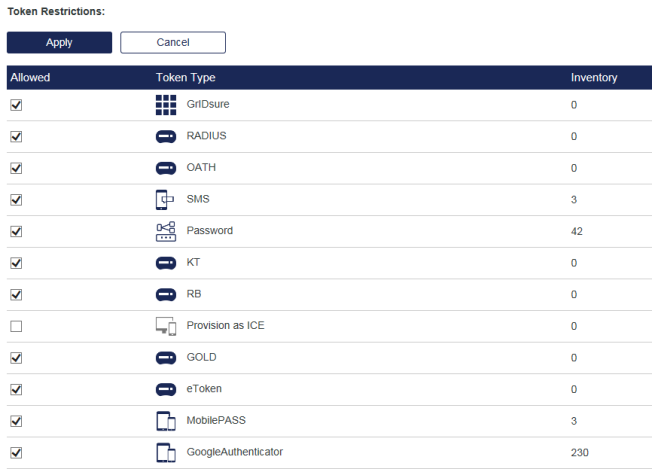
Task: Uncheck the Allowed box for KT
Action: coord(16,263)
